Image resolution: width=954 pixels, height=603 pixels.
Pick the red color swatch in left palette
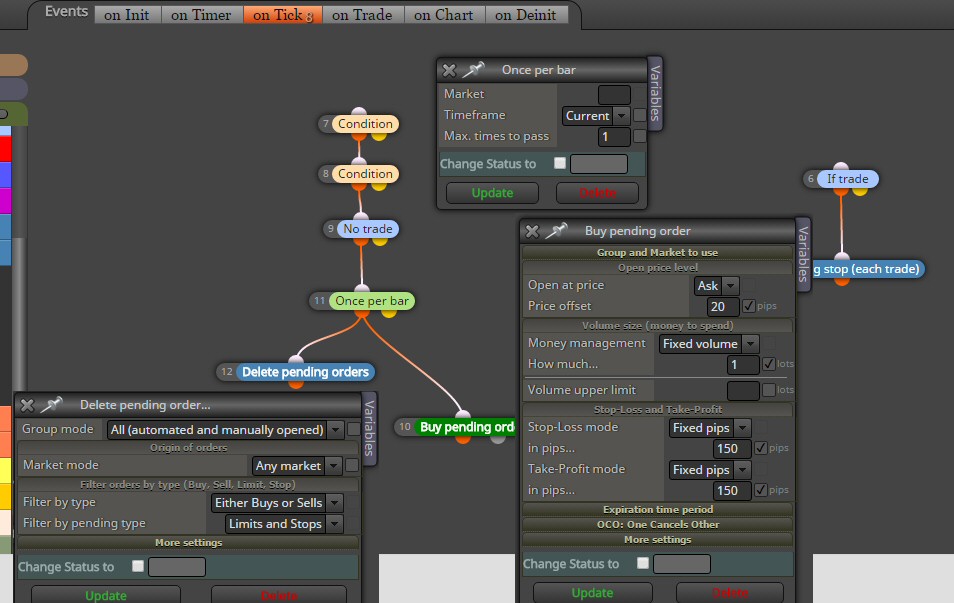point(5,148)
